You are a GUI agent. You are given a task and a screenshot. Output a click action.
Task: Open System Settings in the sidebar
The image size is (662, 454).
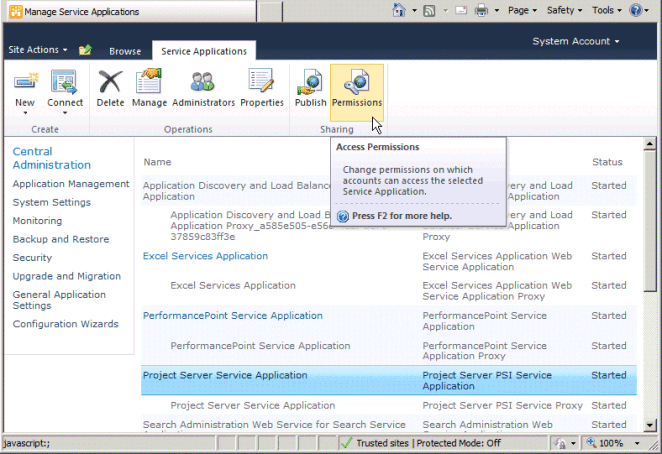tap(52, 202)
